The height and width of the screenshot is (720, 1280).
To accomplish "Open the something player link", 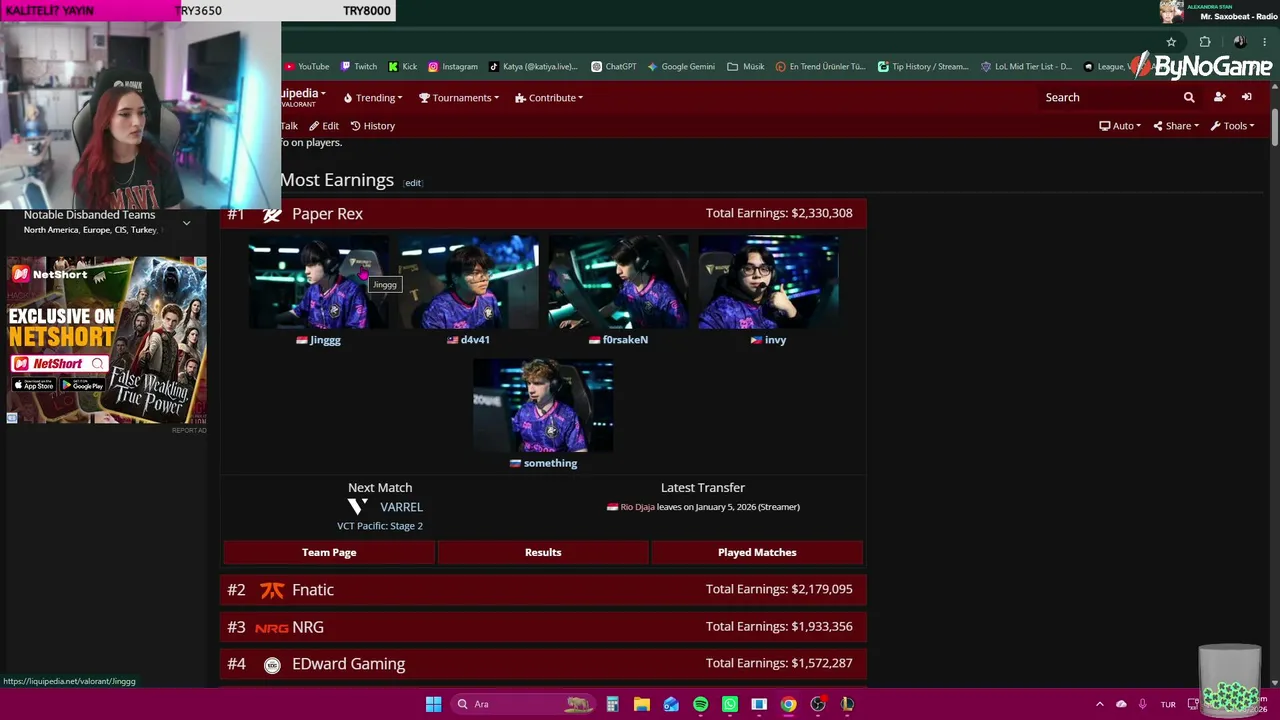I will 550,463.
